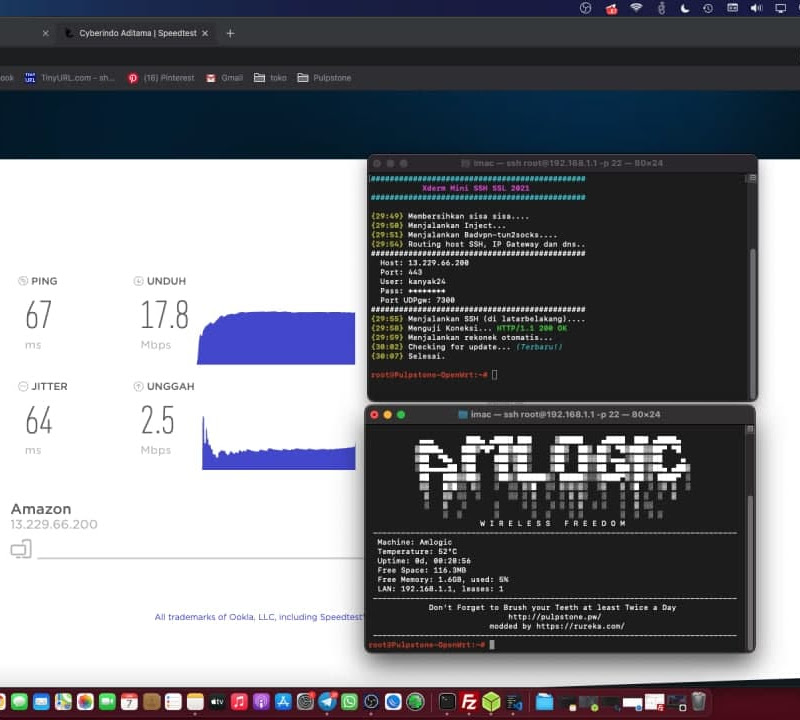The height and width of the screenshot is (720, 800).
Task: Click the UNDUH download speed 17.8
Action: [x=164, y=315]
